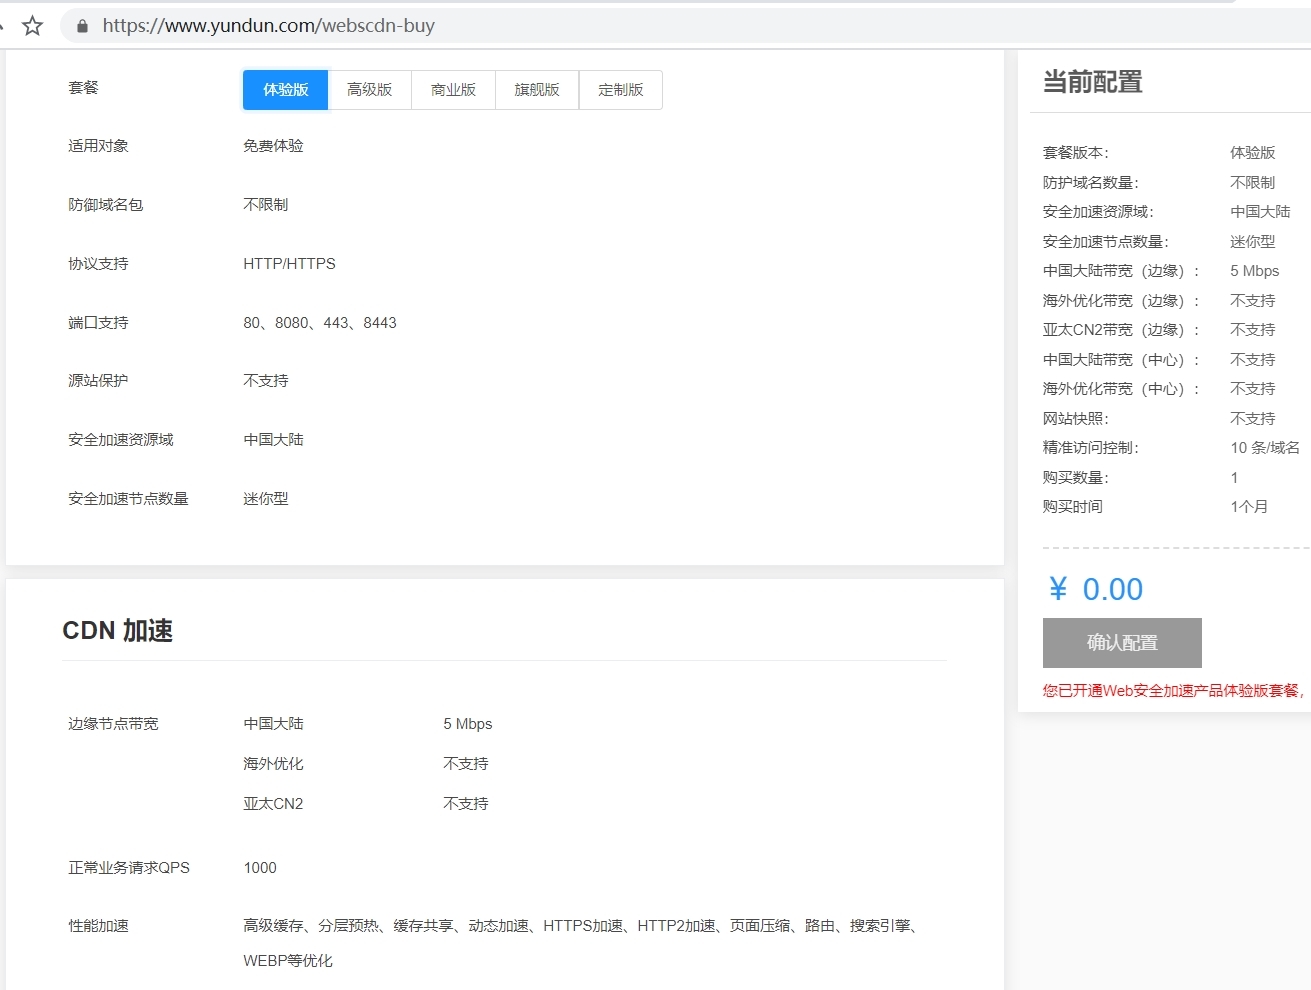
Task: Click the blue ¥ 0.00 price display
Action: 1095,589
